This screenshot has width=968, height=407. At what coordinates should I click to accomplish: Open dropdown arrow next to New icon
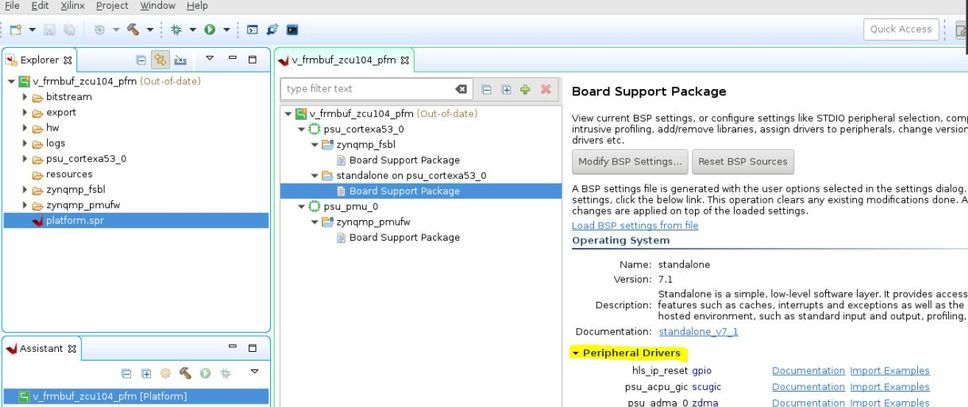point(32,30)
